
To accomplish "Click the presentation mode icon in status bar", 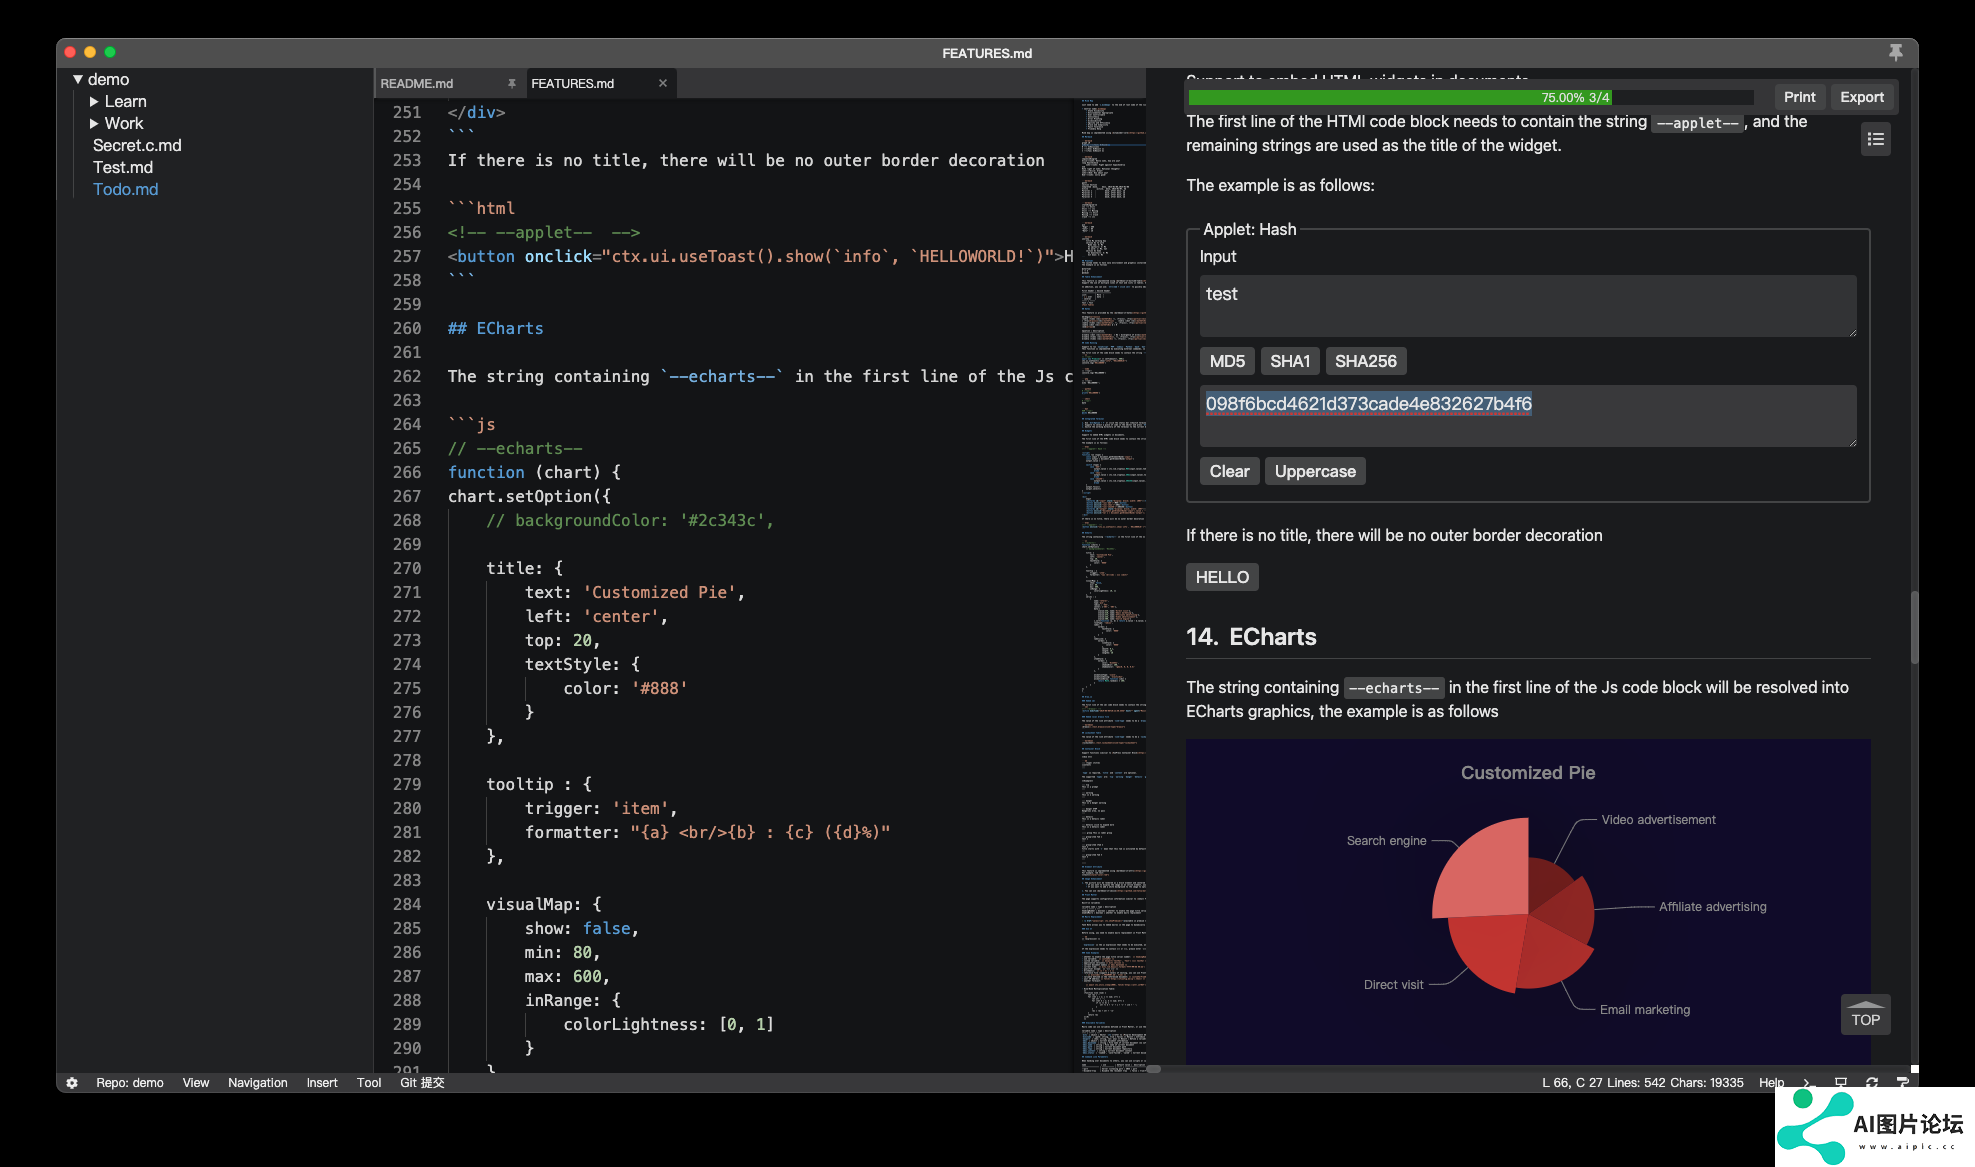I will (1840, 1083).
